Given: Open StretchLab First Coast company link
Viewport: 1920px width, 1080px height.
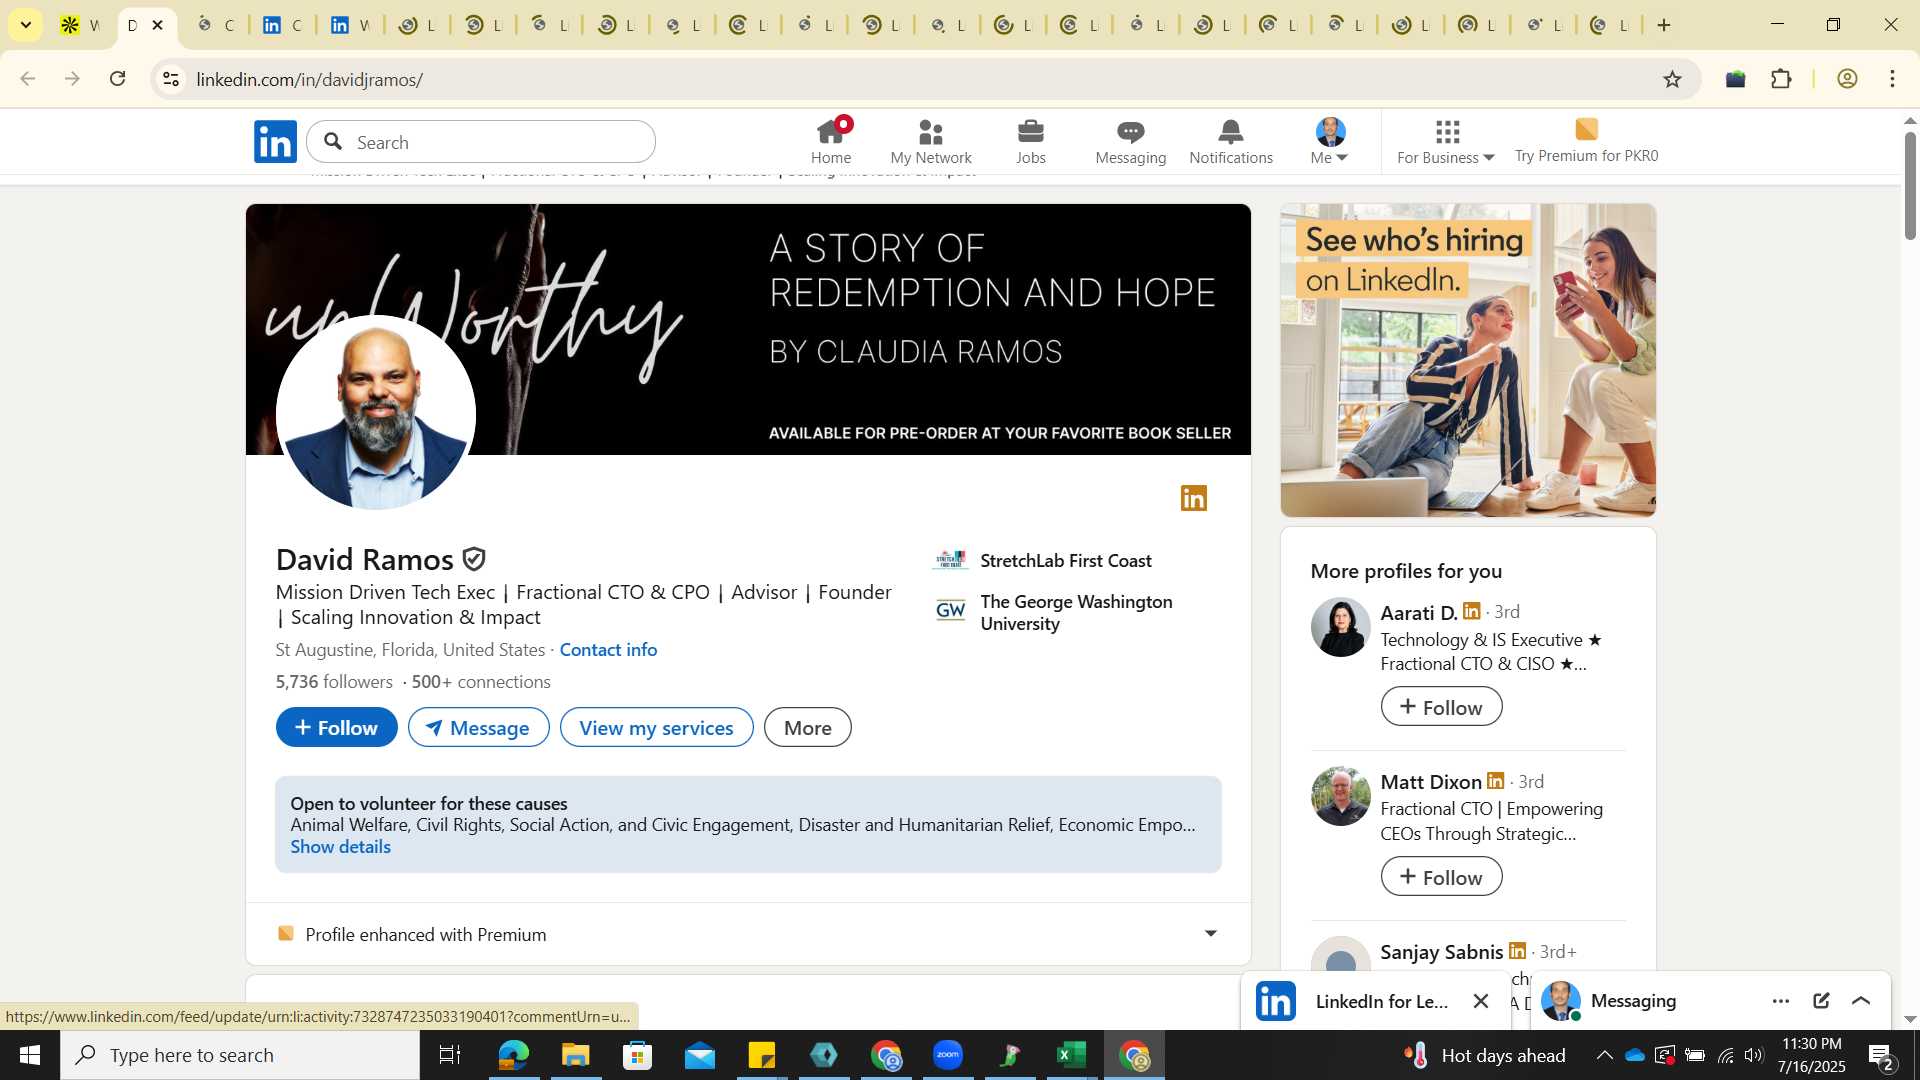Looking at the screenshot, I should coord(1066,560).
